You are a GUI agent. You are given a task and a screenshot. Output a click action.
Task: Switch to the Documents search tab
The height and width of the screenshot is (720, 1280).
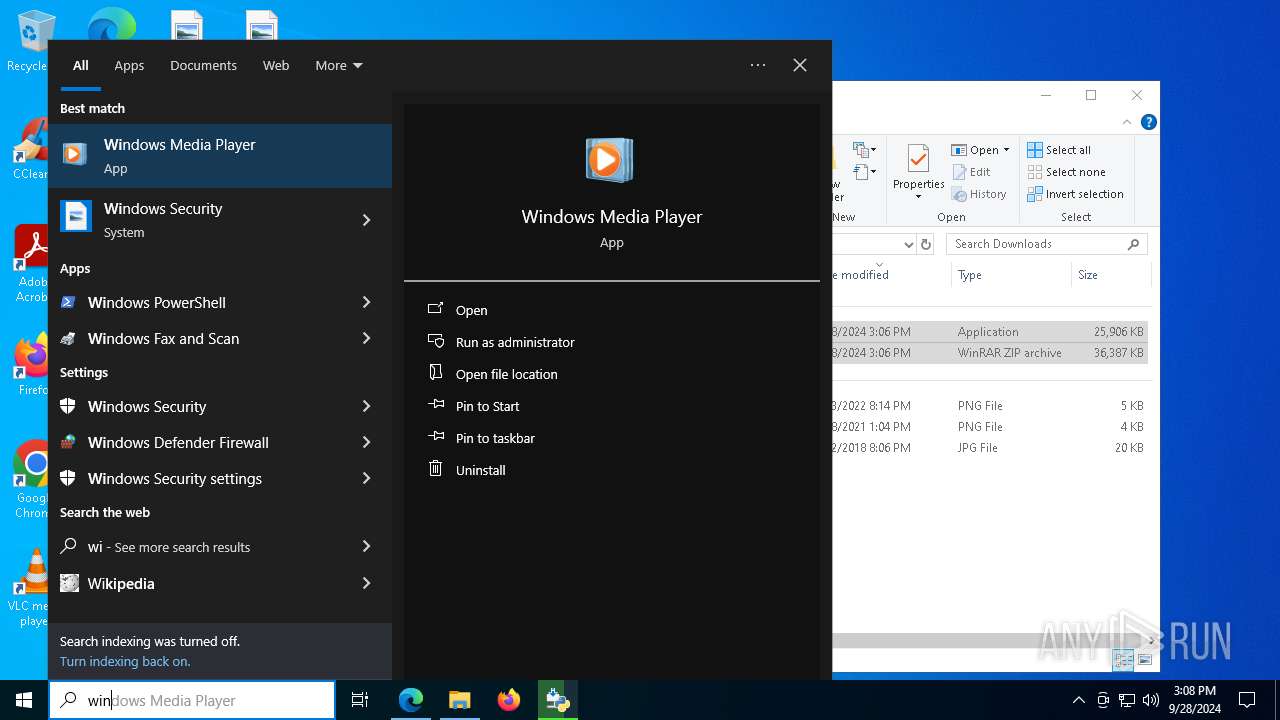203,65
